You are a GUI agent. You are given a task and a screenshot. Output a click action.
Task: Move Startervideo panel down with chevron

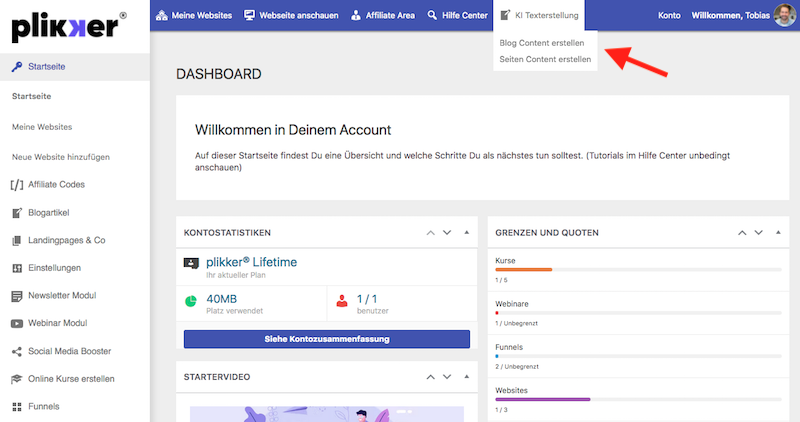tap(447, 377)
